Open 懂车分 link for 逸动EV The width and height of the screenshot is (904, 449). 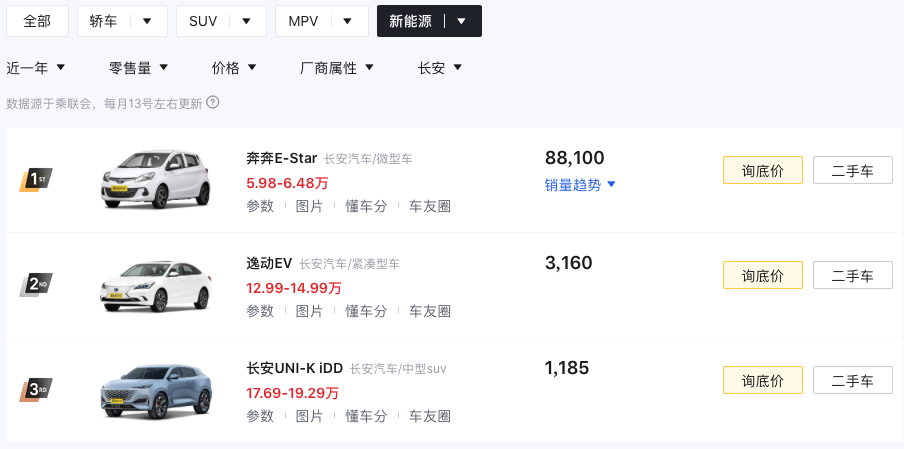click(x=366, y=311)
